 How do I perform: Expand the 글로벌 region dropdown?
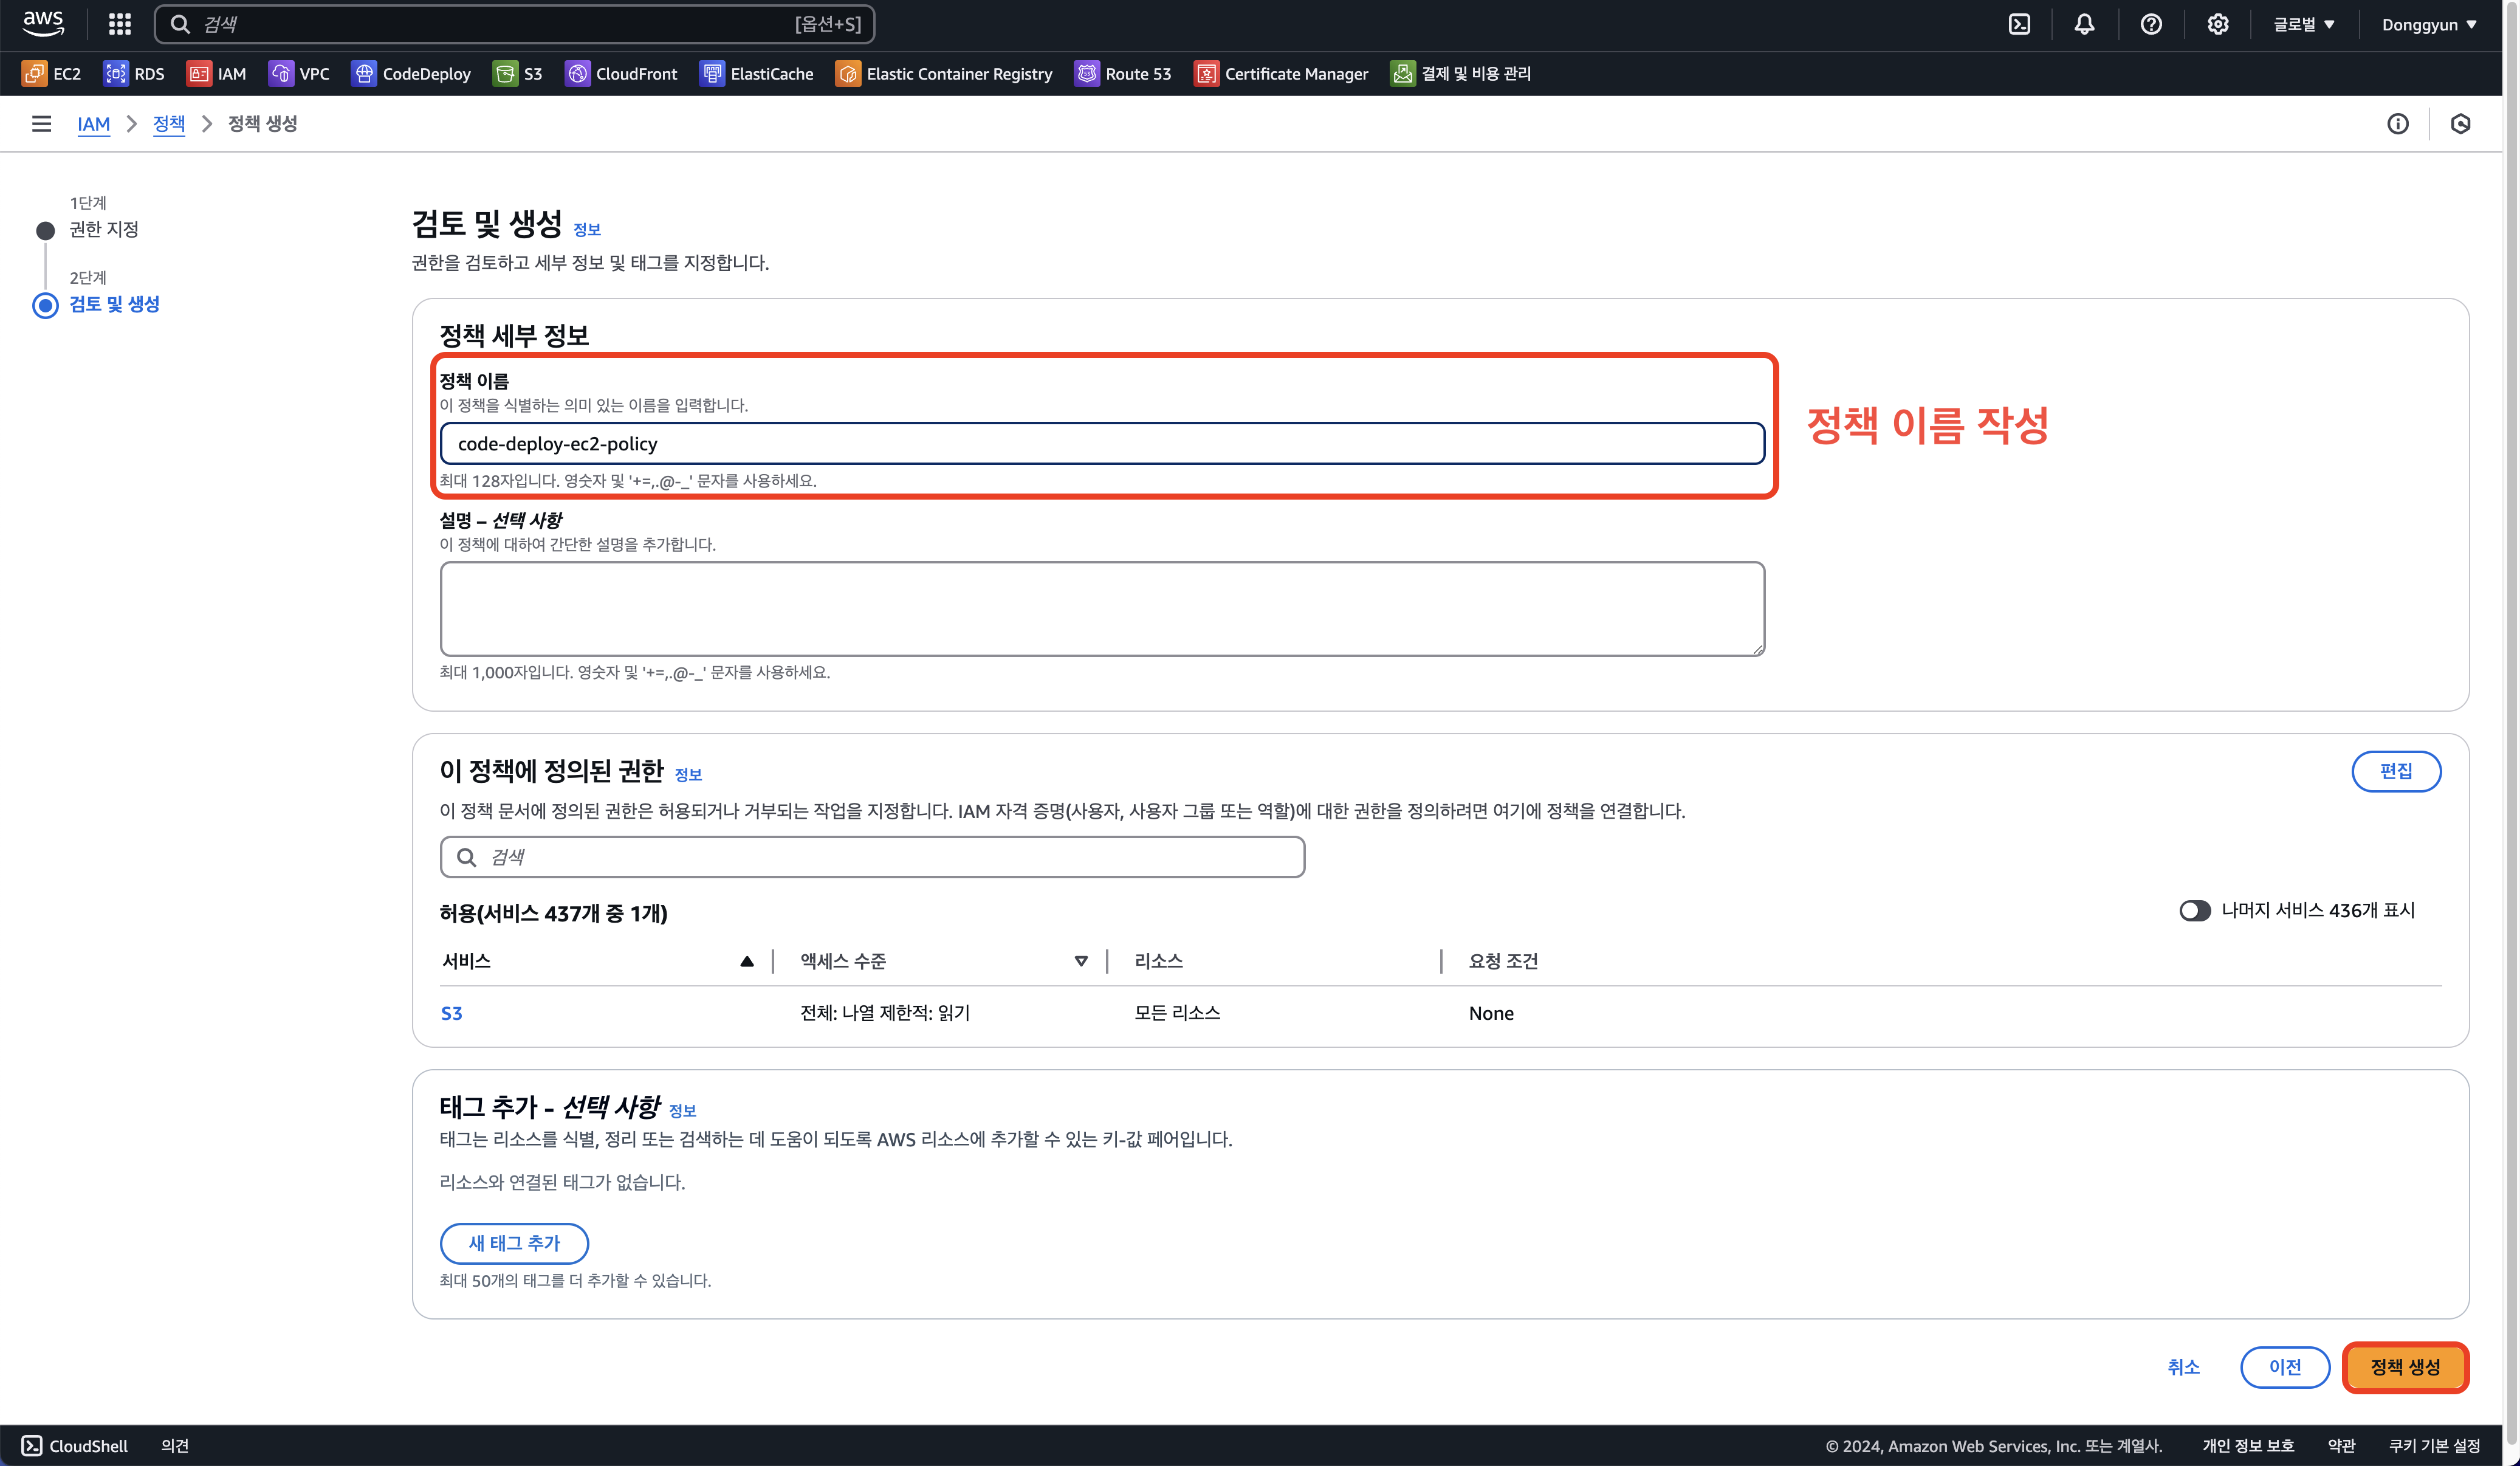(x=2303, y=24)
